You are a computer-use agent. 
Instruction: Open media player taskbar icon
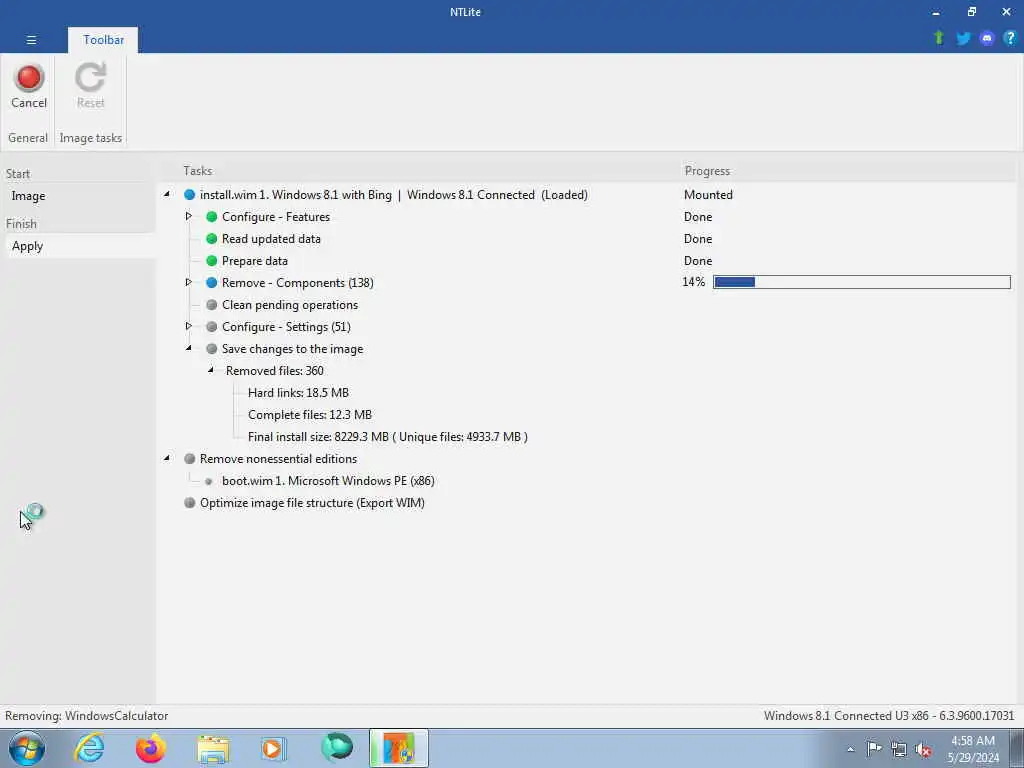click(x=274, y=748)
